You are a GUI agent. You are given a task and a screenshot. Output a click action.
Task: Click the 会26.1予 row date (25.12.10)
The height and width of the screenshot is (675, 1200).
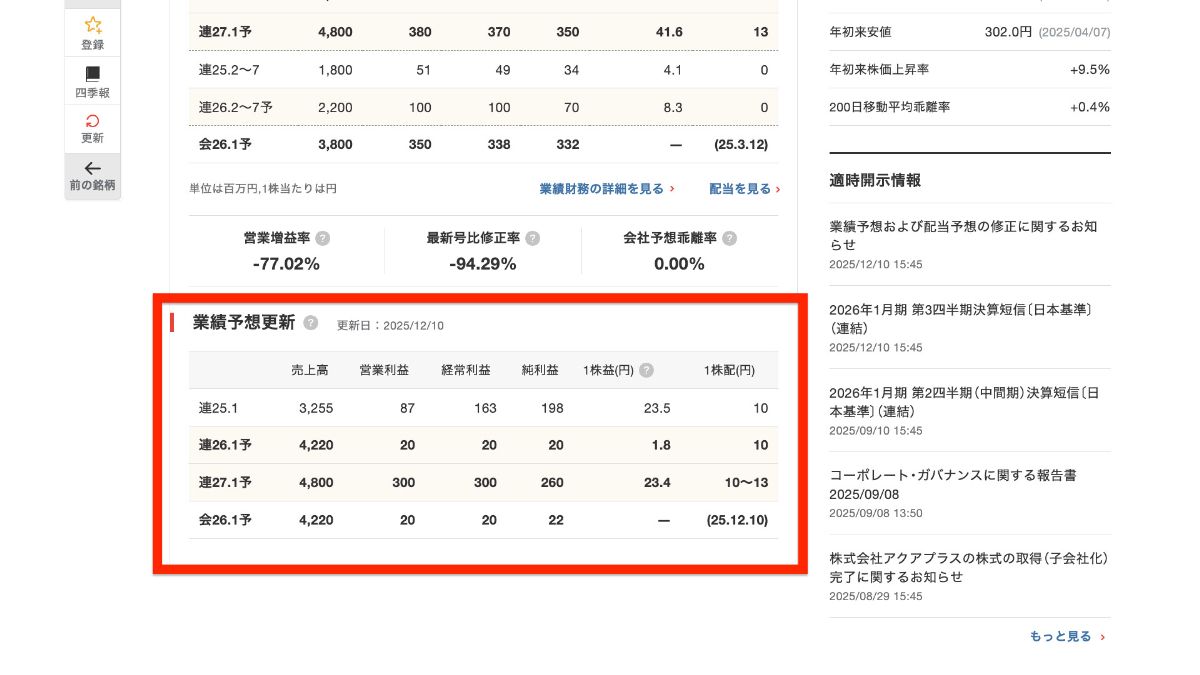click(x=736, y=520)
